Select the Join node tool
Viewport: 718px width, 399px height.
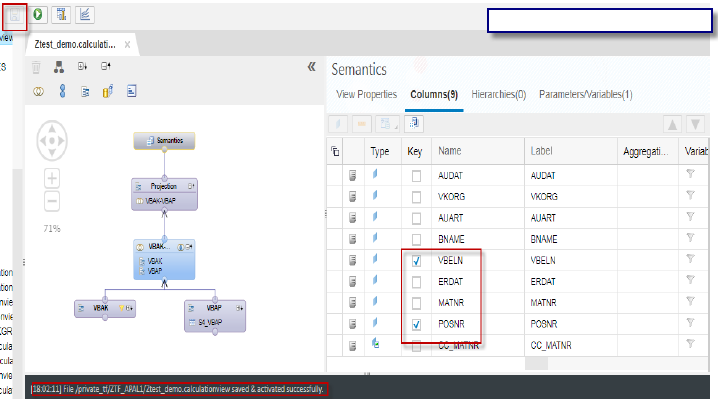pos(38,92)
